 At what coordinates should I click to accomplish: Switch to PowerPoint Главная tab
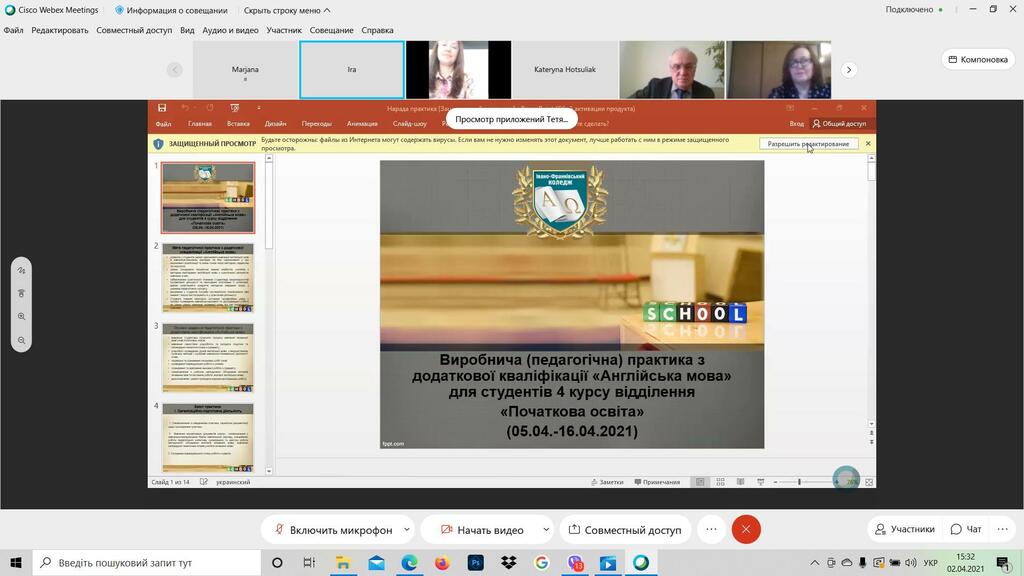[x=200, y=123]
